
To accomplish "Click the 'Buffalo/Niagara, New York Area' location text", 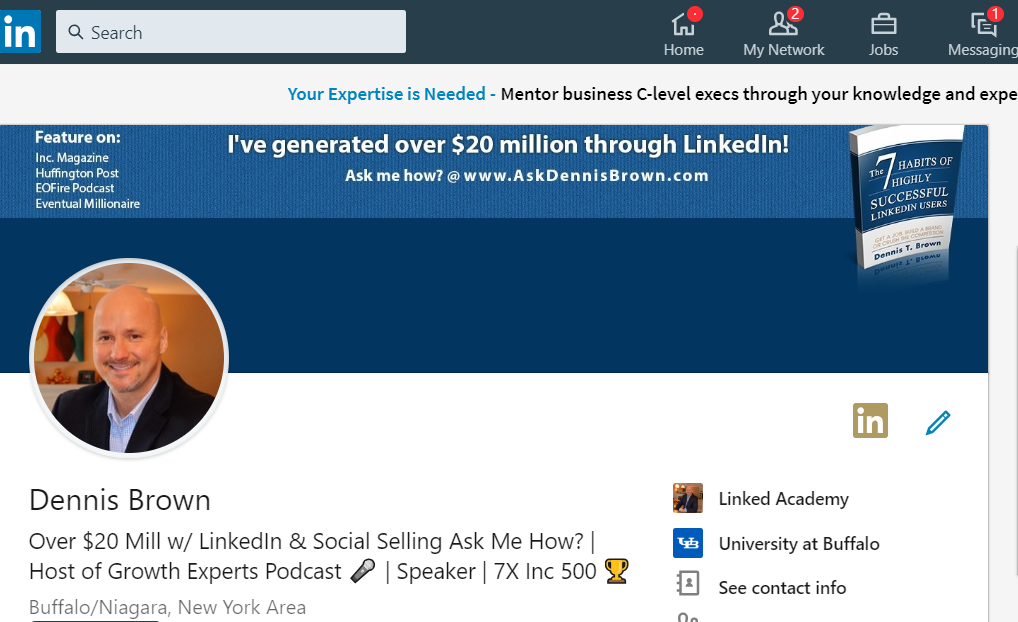I will tap(168, 608).
